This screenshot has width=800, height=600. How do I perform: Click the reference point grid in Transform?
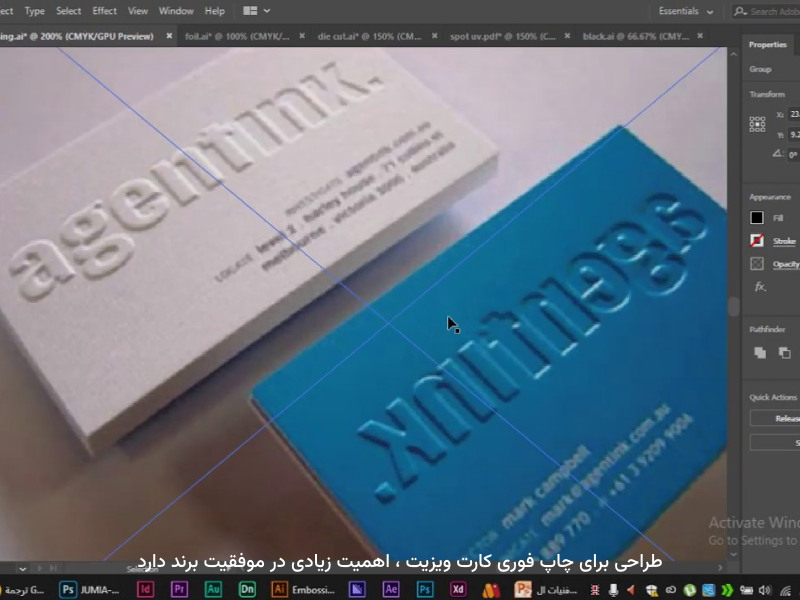(x=757, y=124)
